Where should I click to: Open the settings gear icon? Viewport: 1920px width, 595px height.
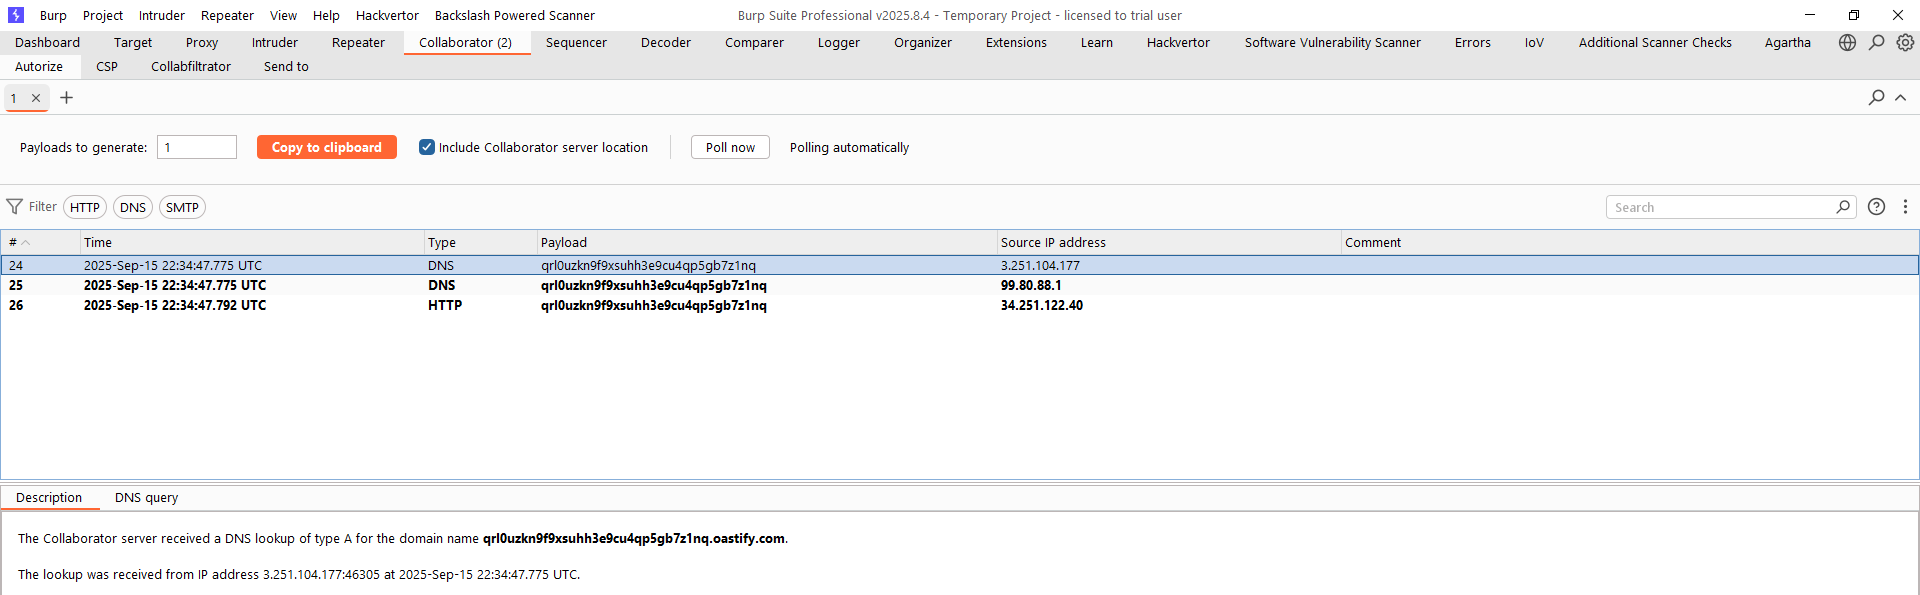click(1905, 42)
